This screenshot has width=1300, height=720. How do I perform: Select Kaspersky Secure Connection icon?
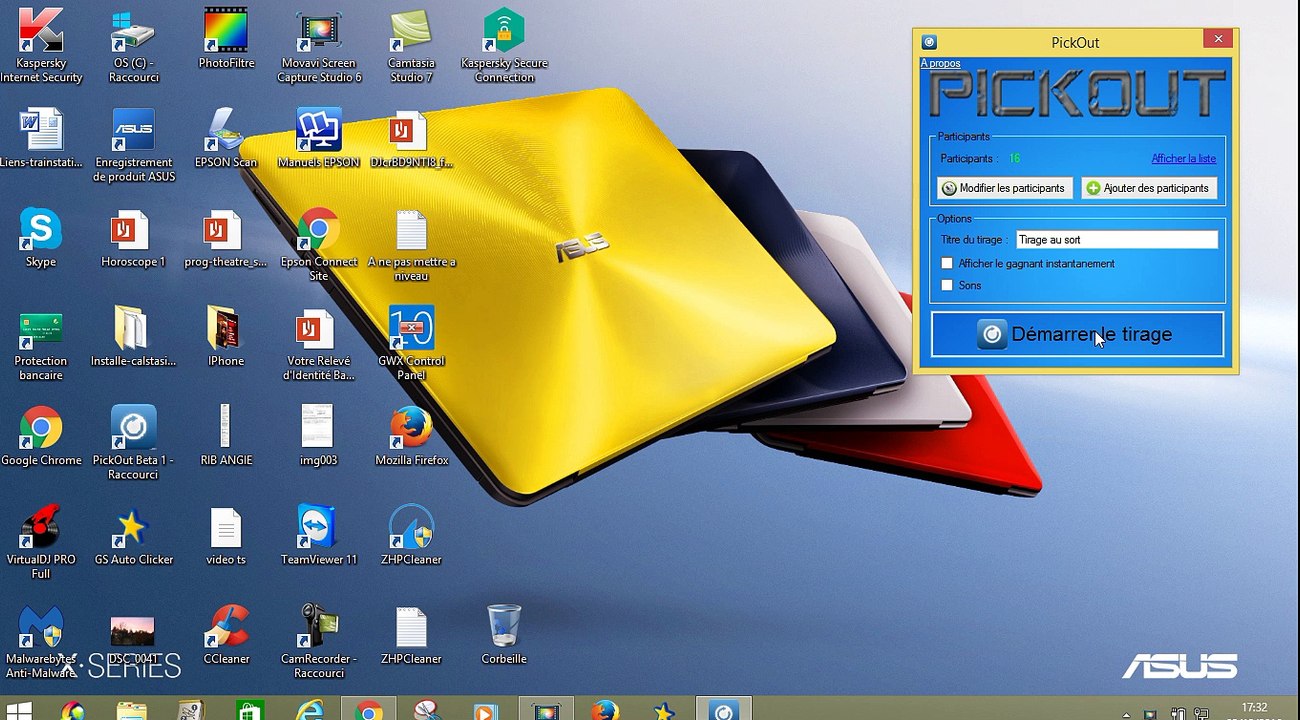coord(504,46)
